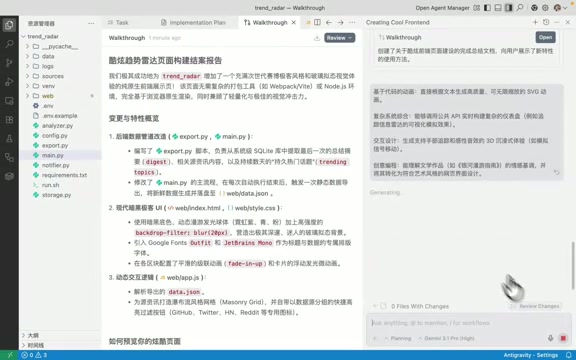Open the title bar search magnifier
The image size is (576, 360).
[x=520, y=8]
